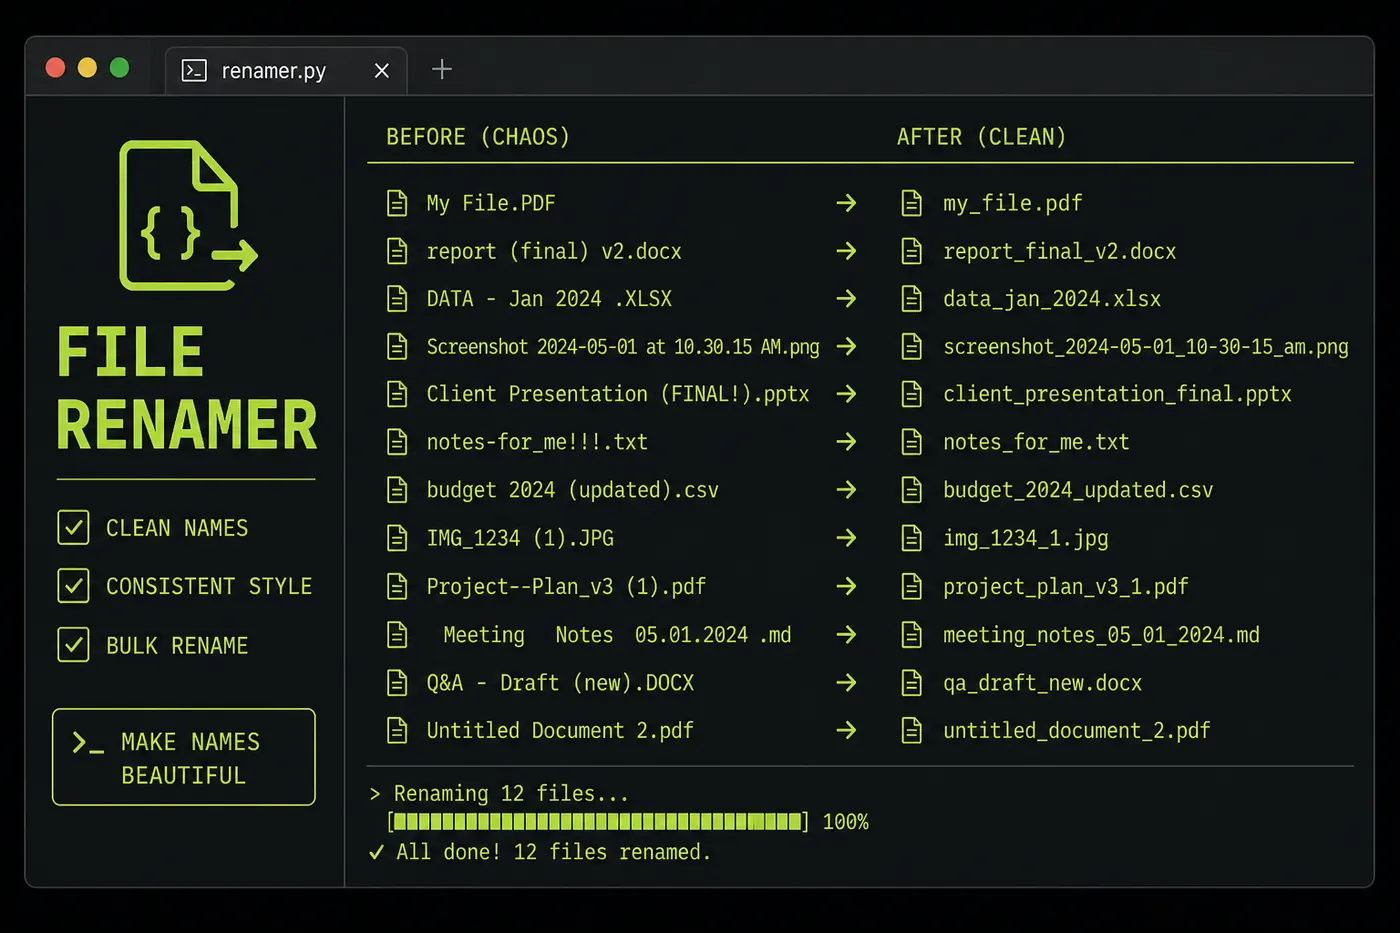
Task: Click the renaming progress bar
Action: [x=598, y=822]
